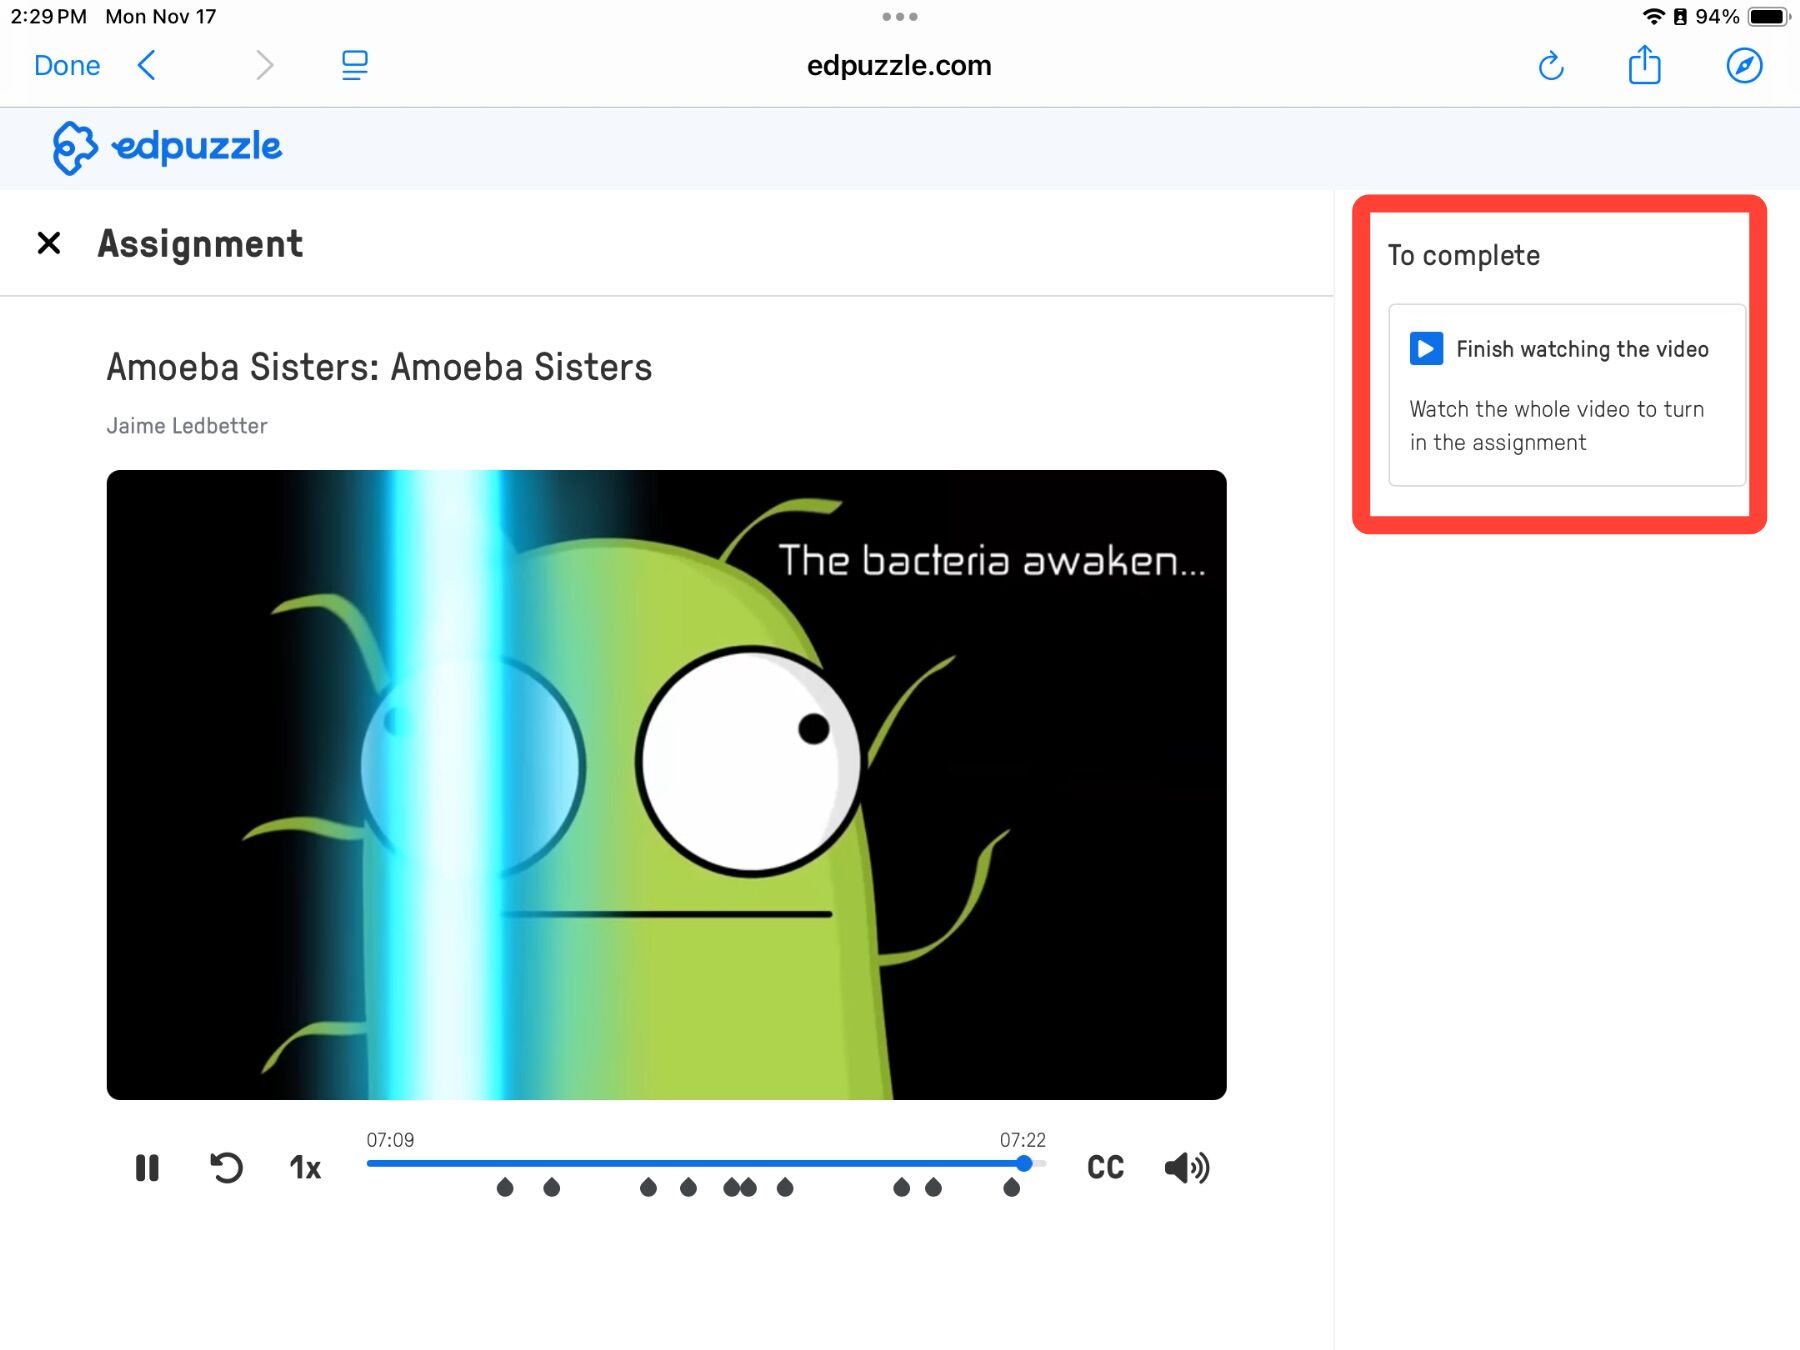Go forward with the browser forward arrow

coord(264,65)
